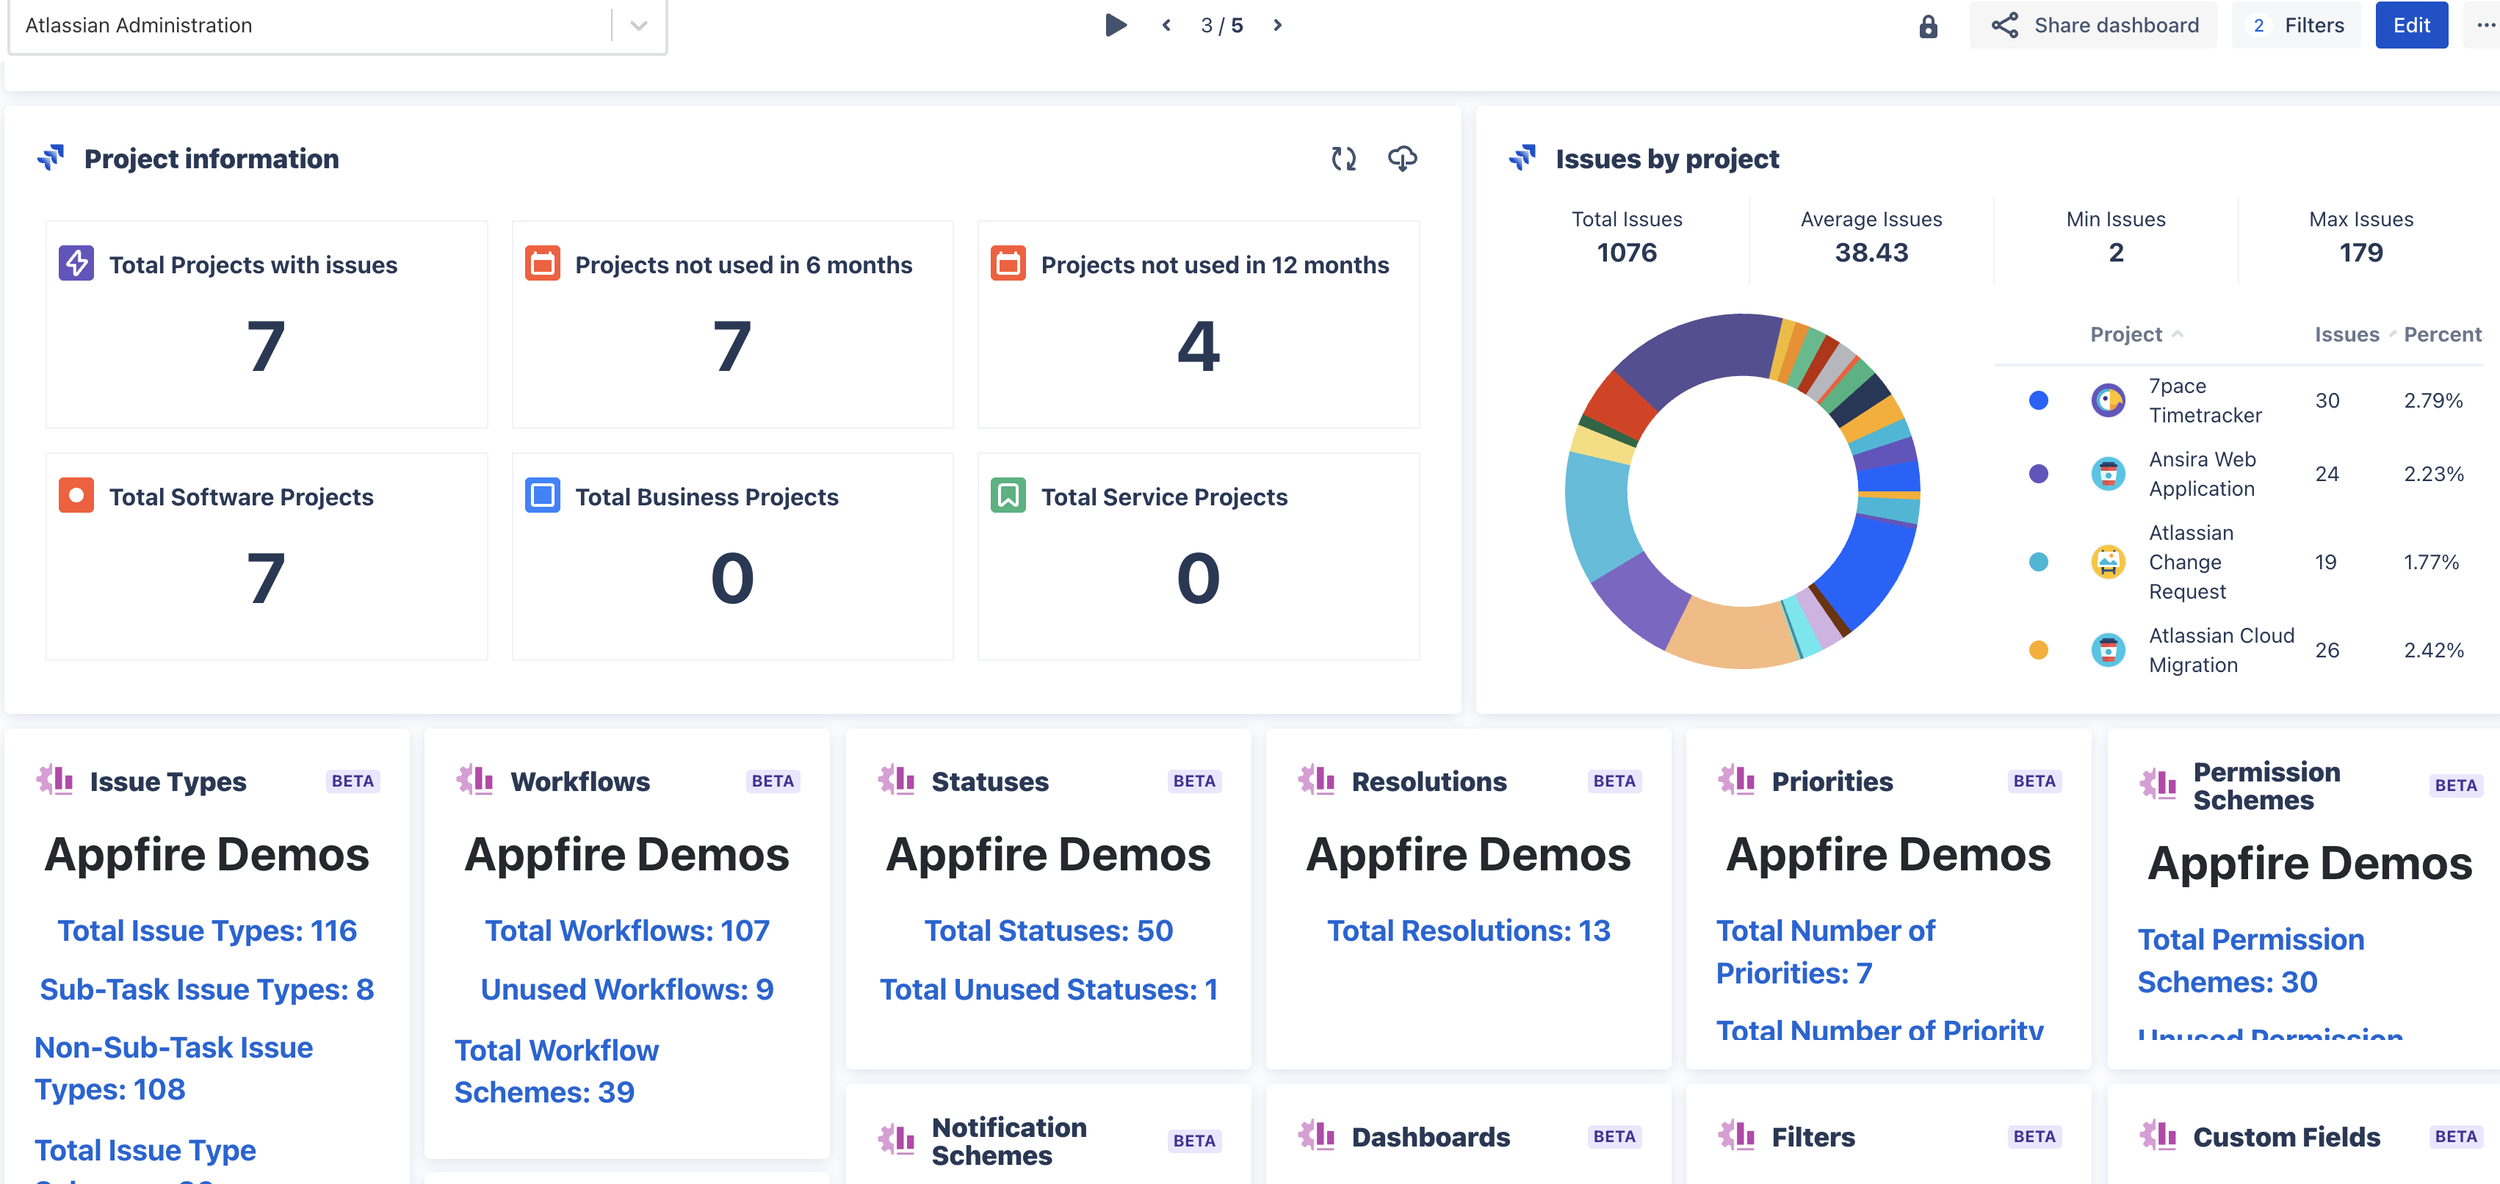Expand the Atlassian Administration dropdown
Image resolution: width=2500 pixels, height=1184 pixels.
click(x=639, y=25)
